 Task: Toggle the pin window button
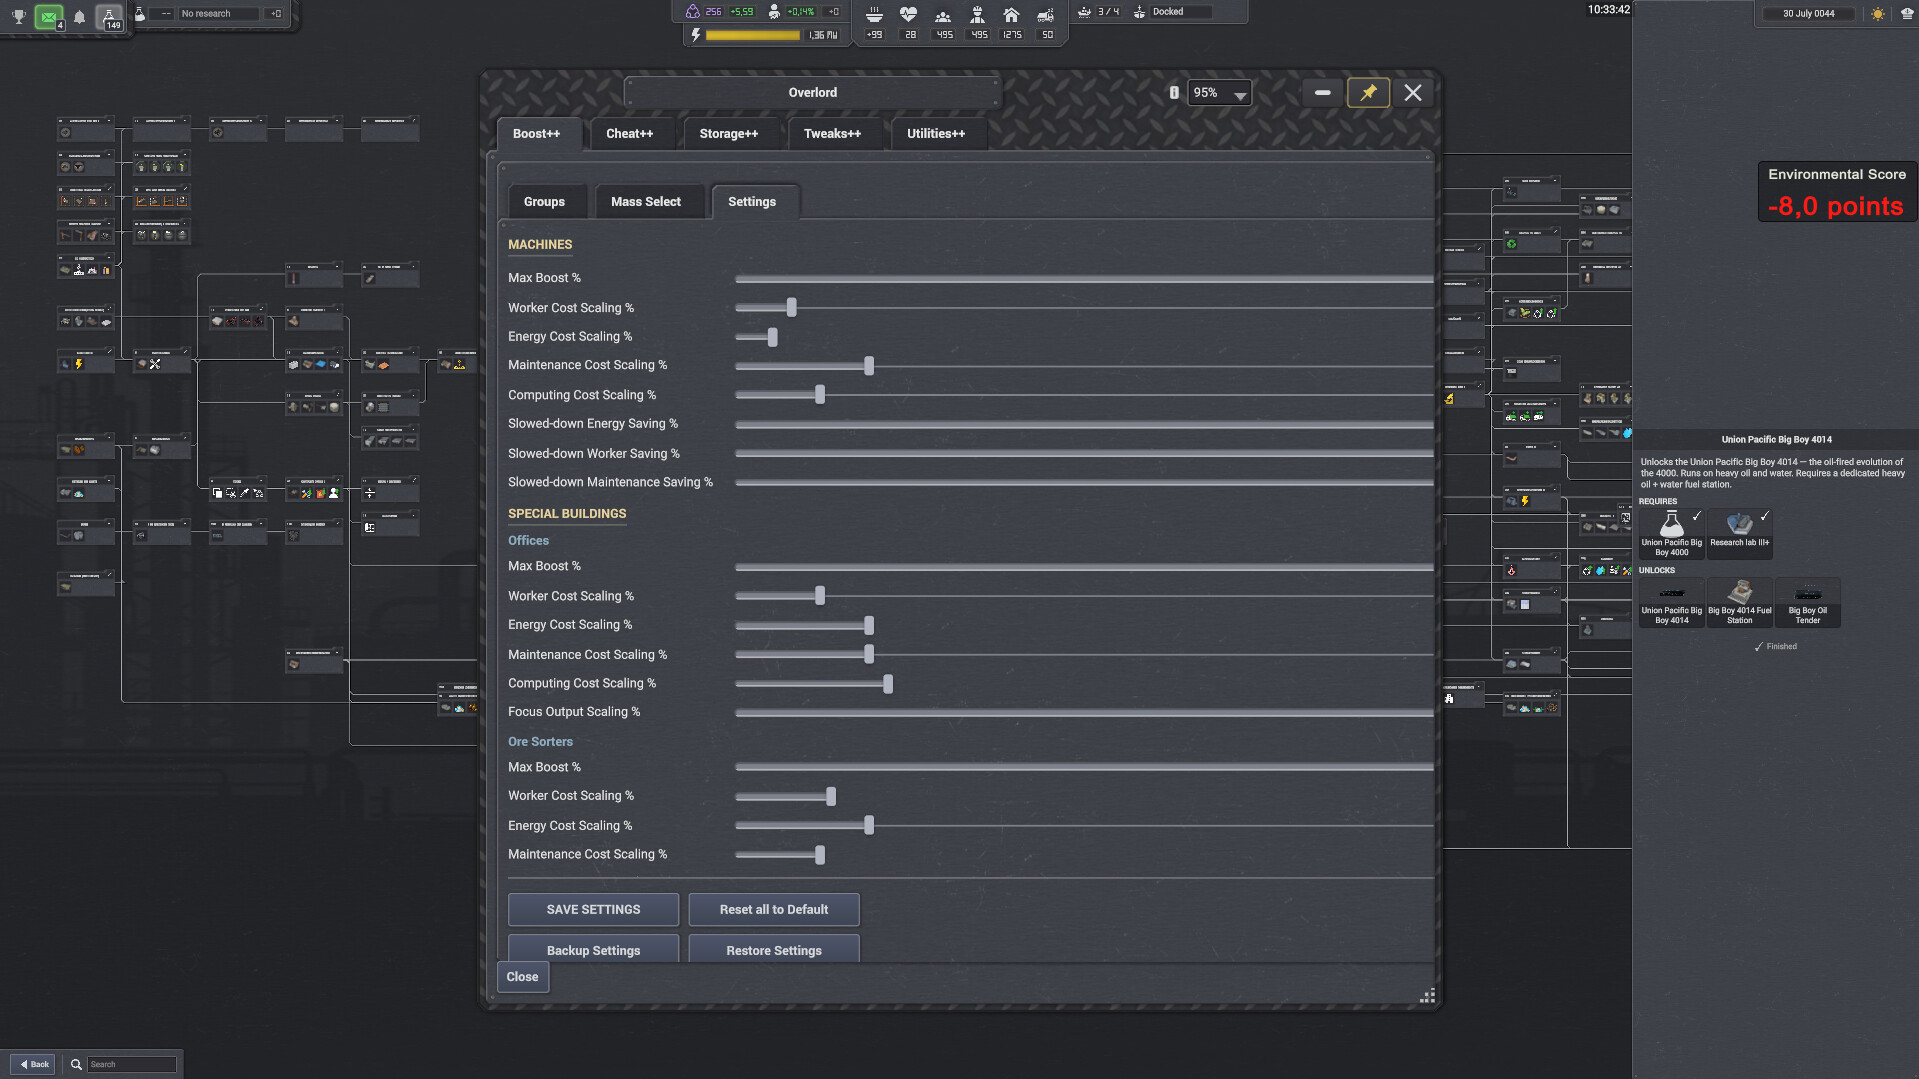[1368, 92]
